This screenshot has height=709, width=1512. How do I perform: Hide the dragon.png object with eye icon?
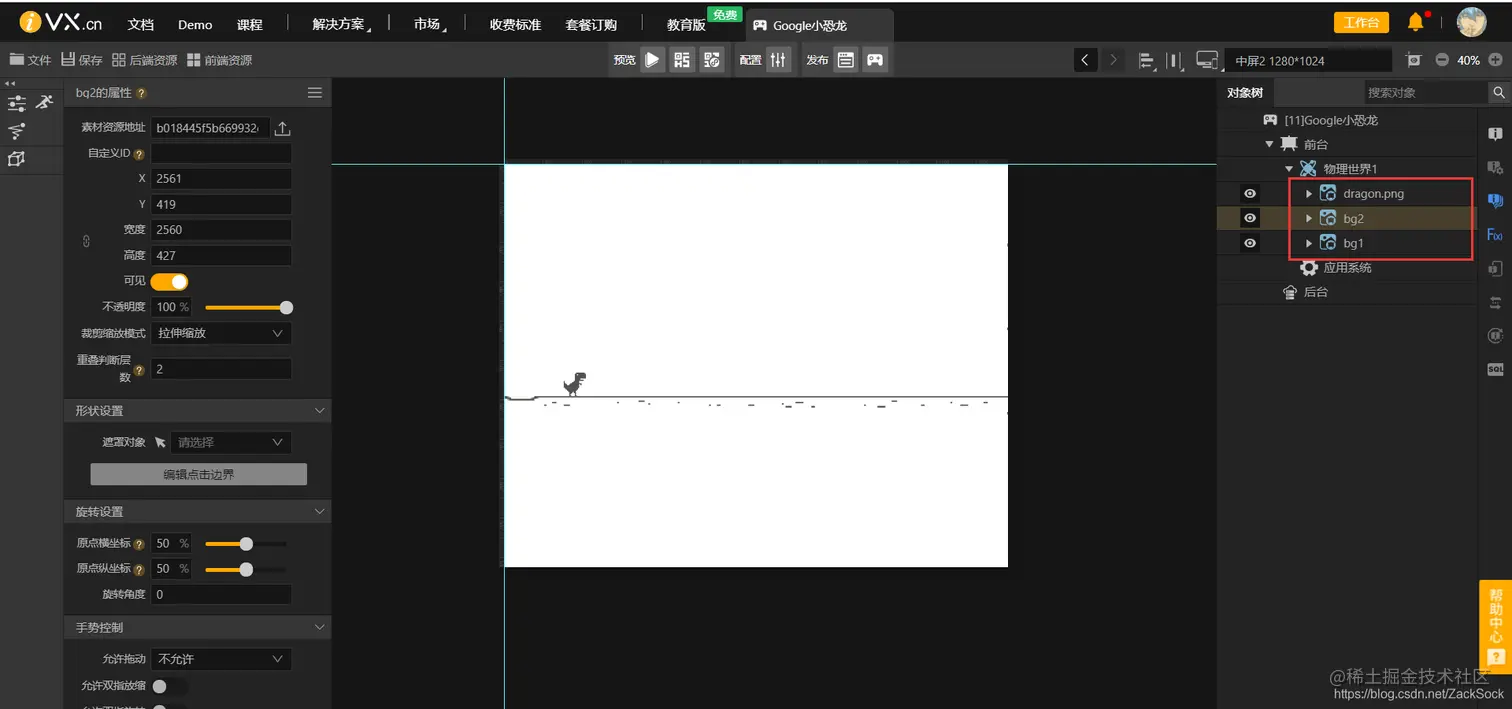click(1249, 193)
